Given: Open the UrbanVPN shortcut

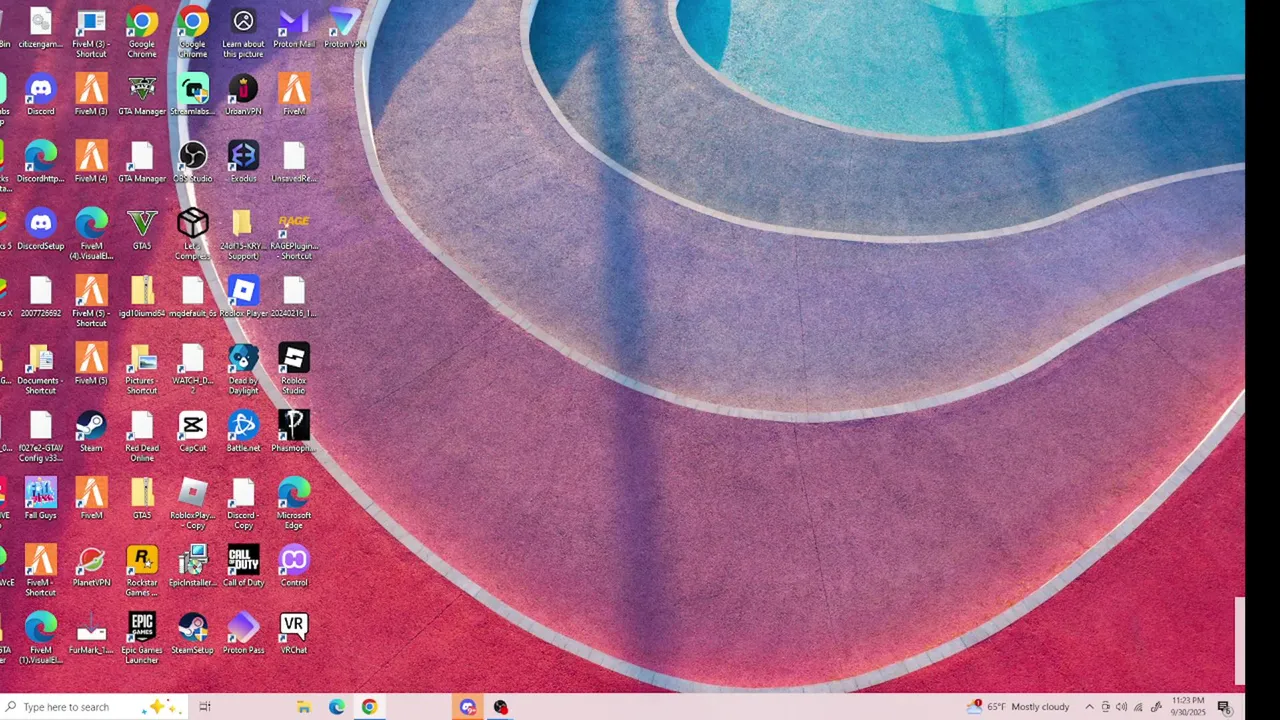Looking at the screenshot, I should click(x=243, y=96).
